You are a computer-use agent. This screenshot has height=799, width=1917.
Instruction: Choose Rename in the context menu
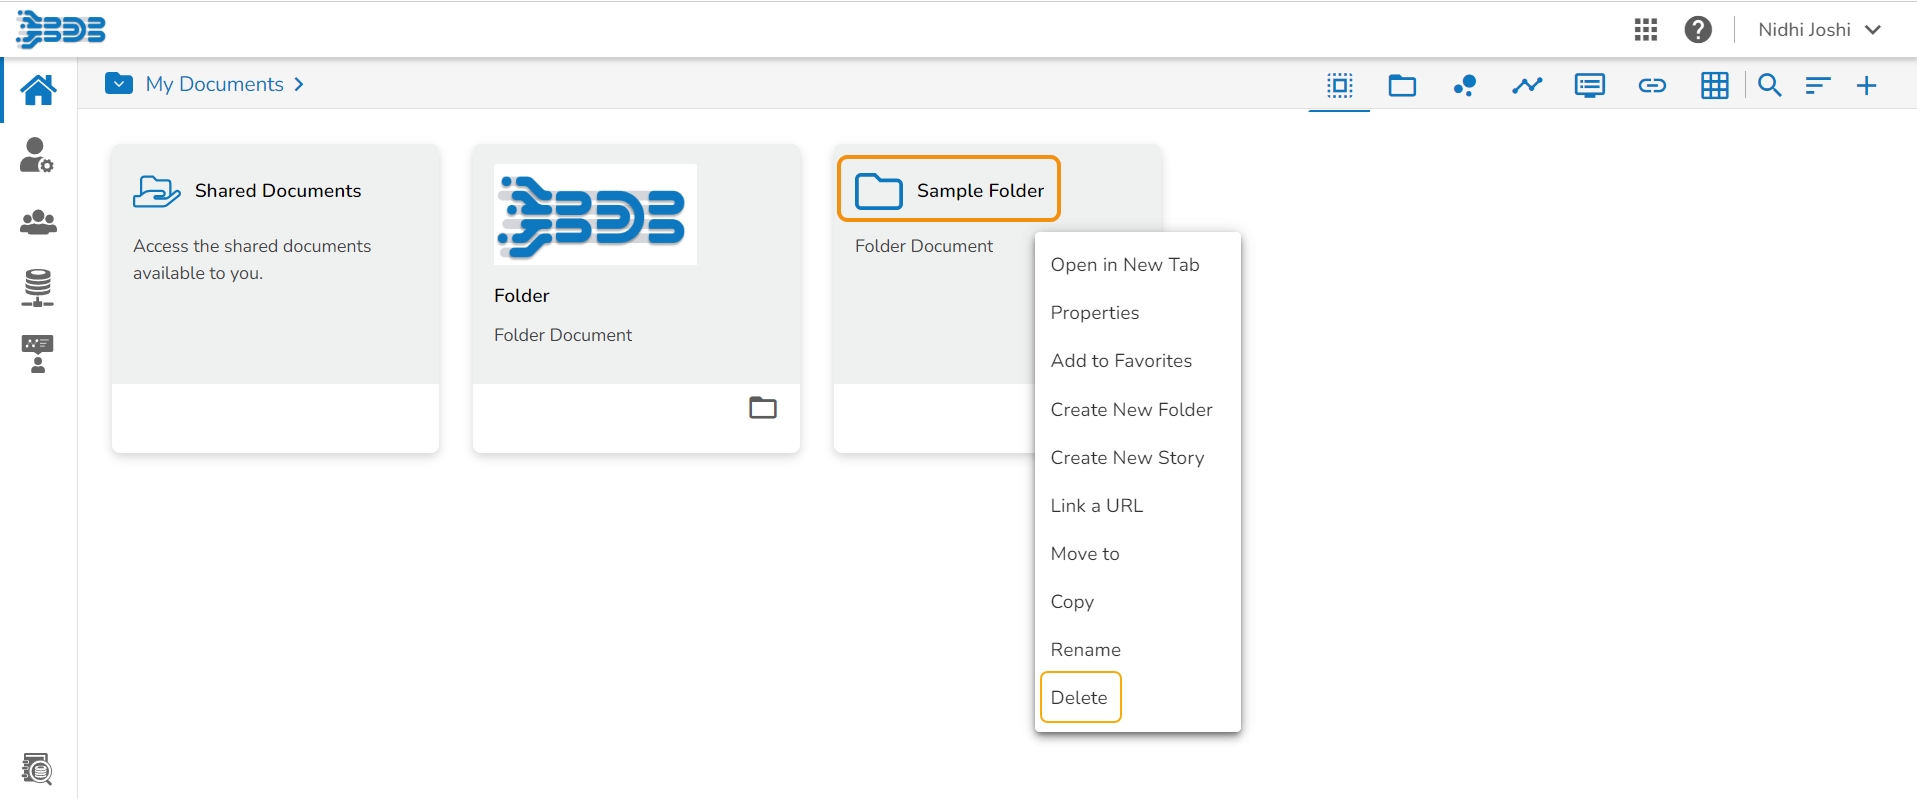1085,650
